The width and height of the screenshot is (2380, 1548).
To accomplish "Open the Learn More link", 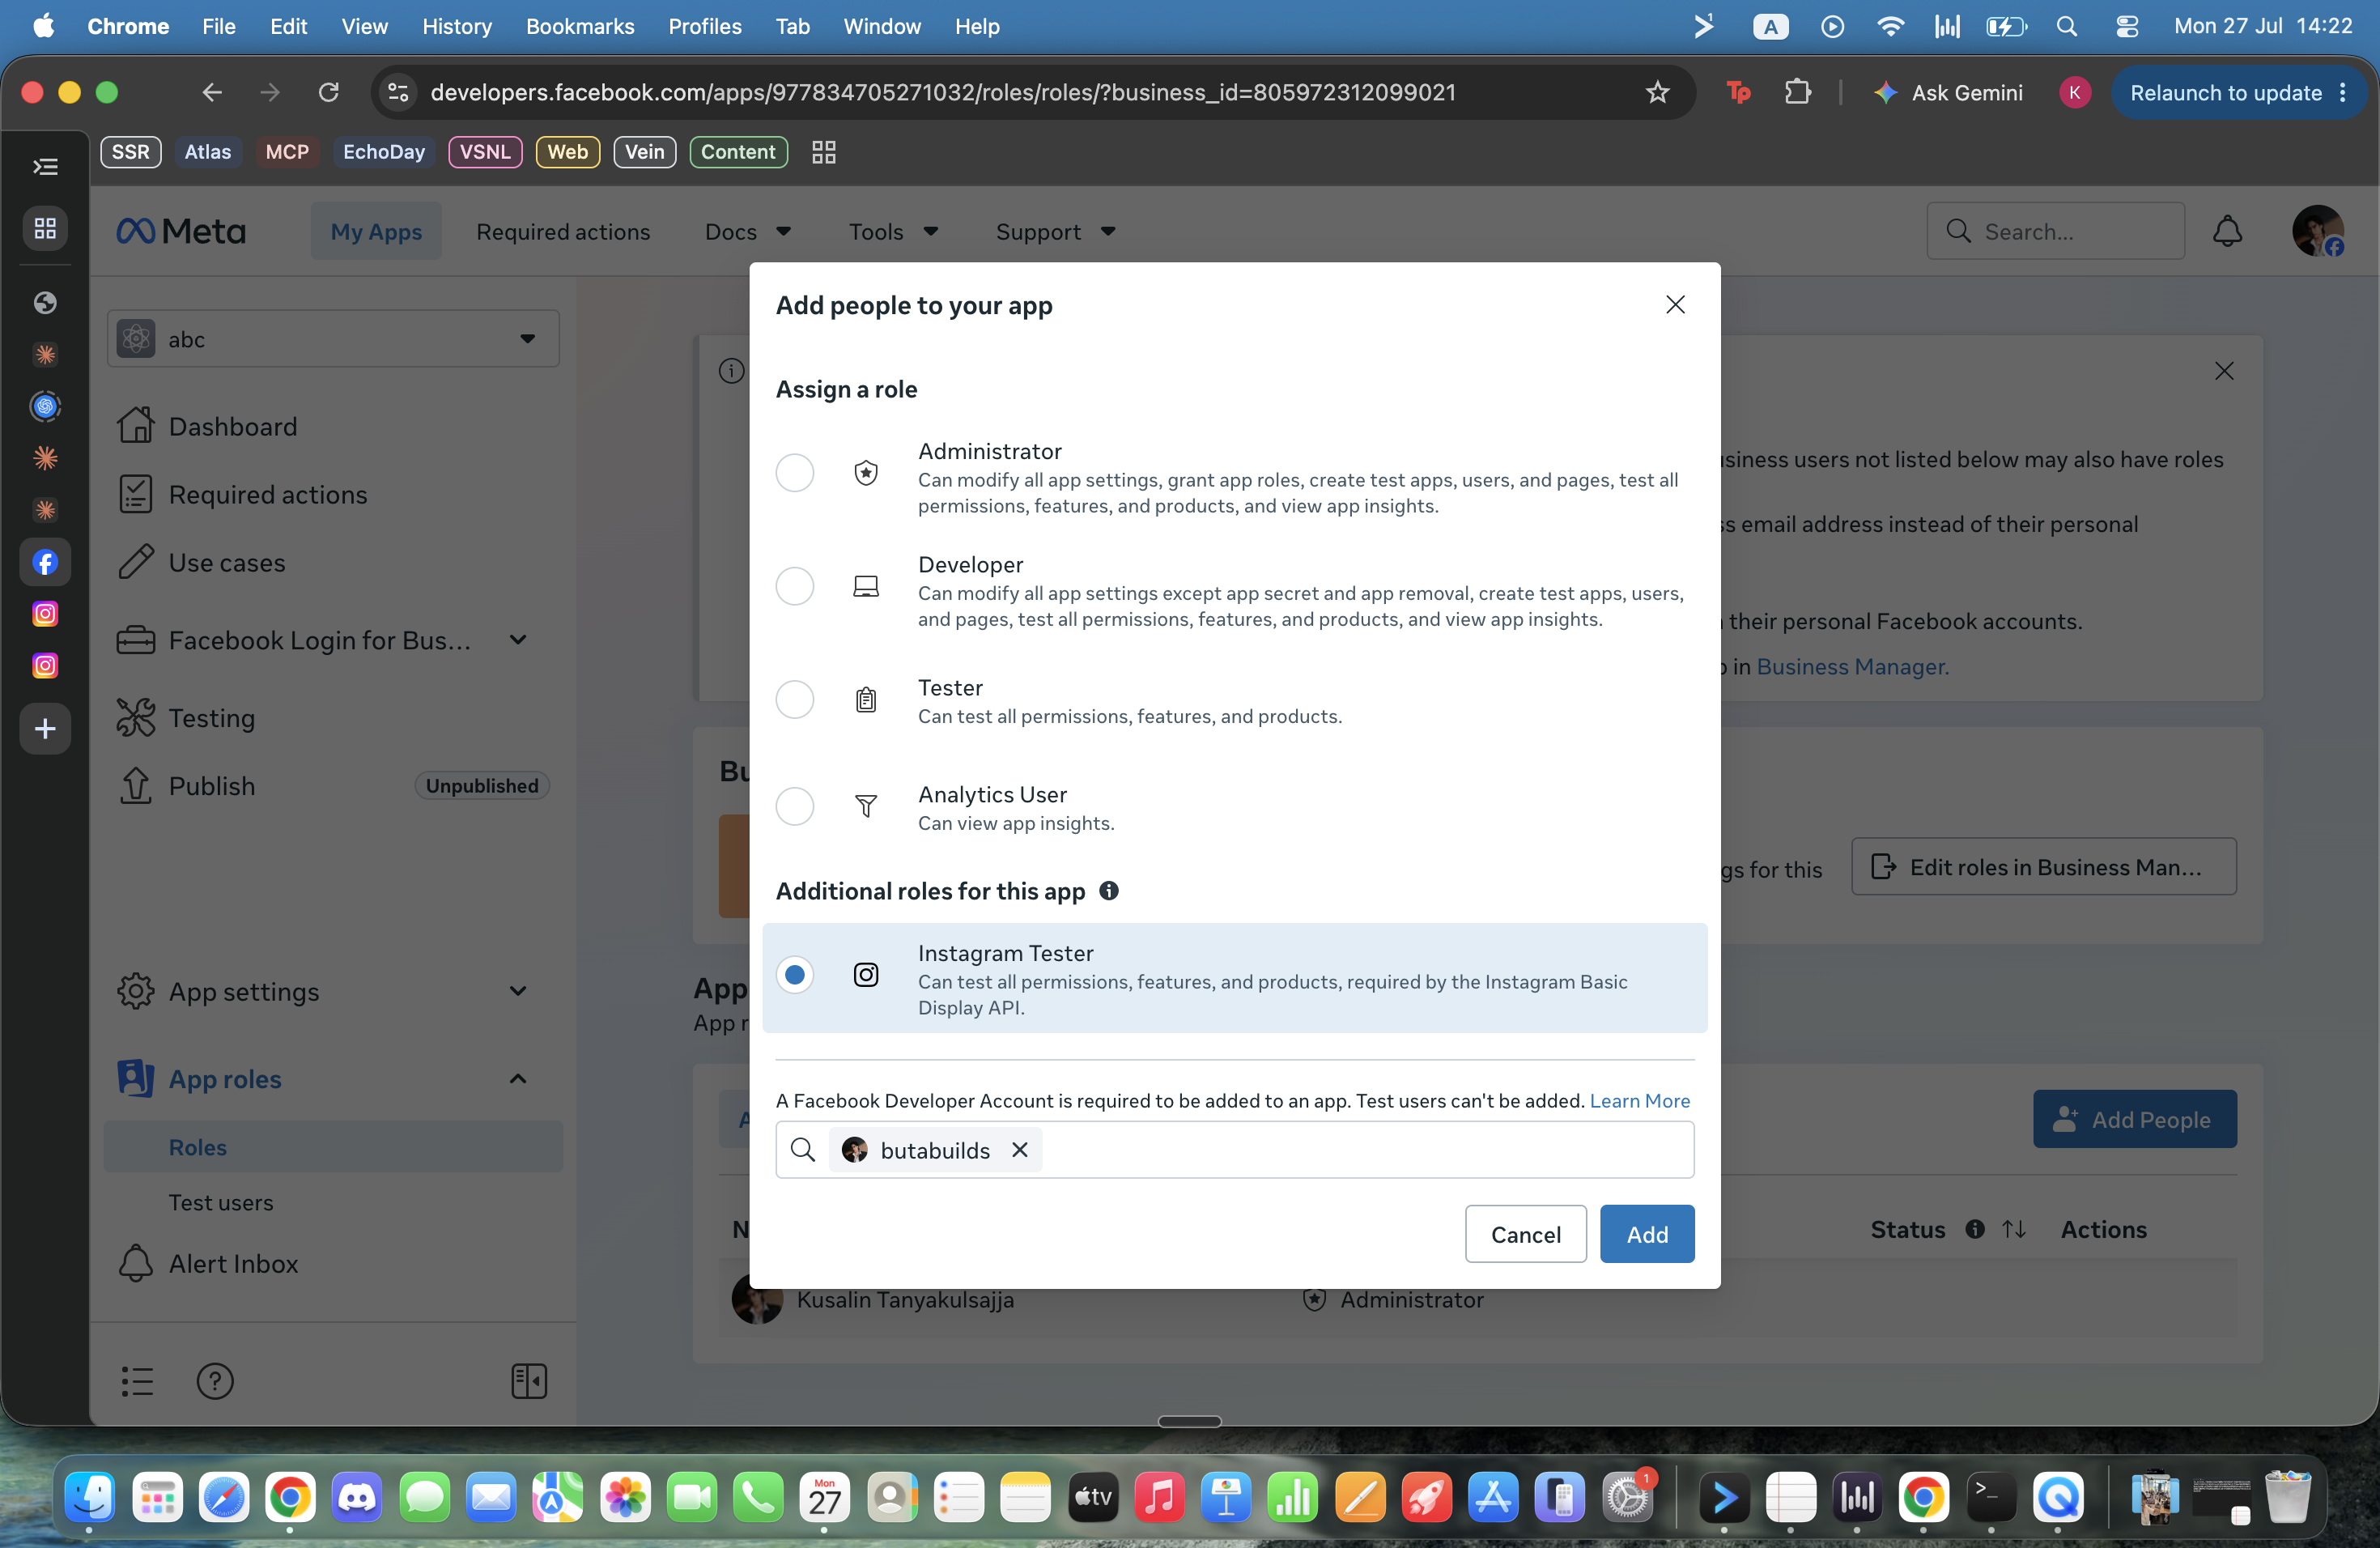I will 1639,1100.
